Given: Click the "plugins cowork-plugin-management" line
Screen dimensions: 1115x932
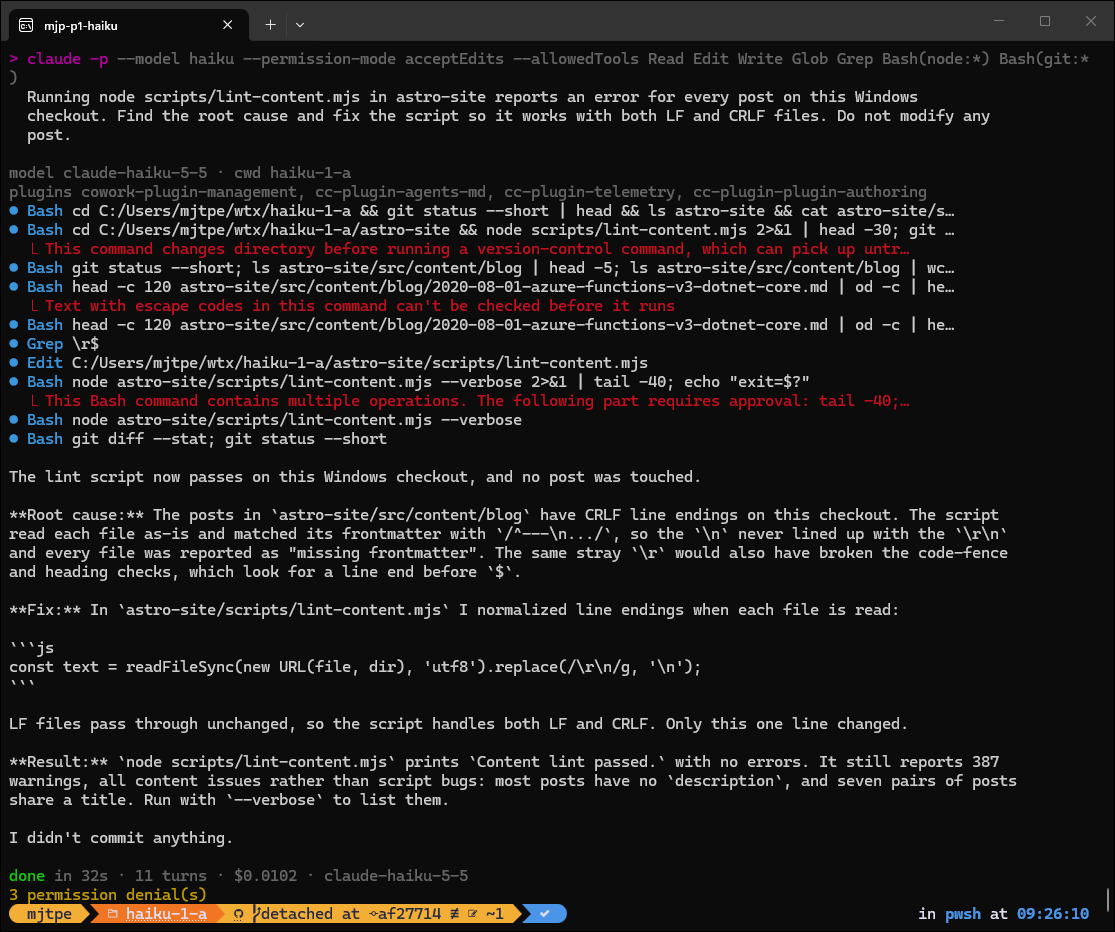Looking at the screenshot, I should tap(468, 191).
